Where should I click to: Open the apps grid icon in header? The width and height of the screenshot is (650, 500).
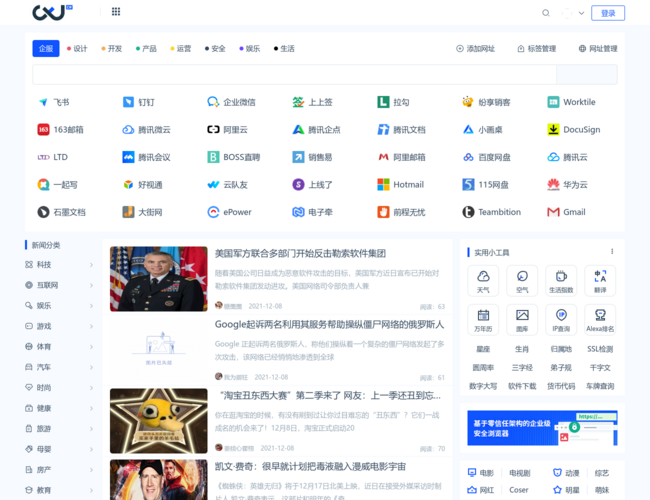tap(116, 12)
